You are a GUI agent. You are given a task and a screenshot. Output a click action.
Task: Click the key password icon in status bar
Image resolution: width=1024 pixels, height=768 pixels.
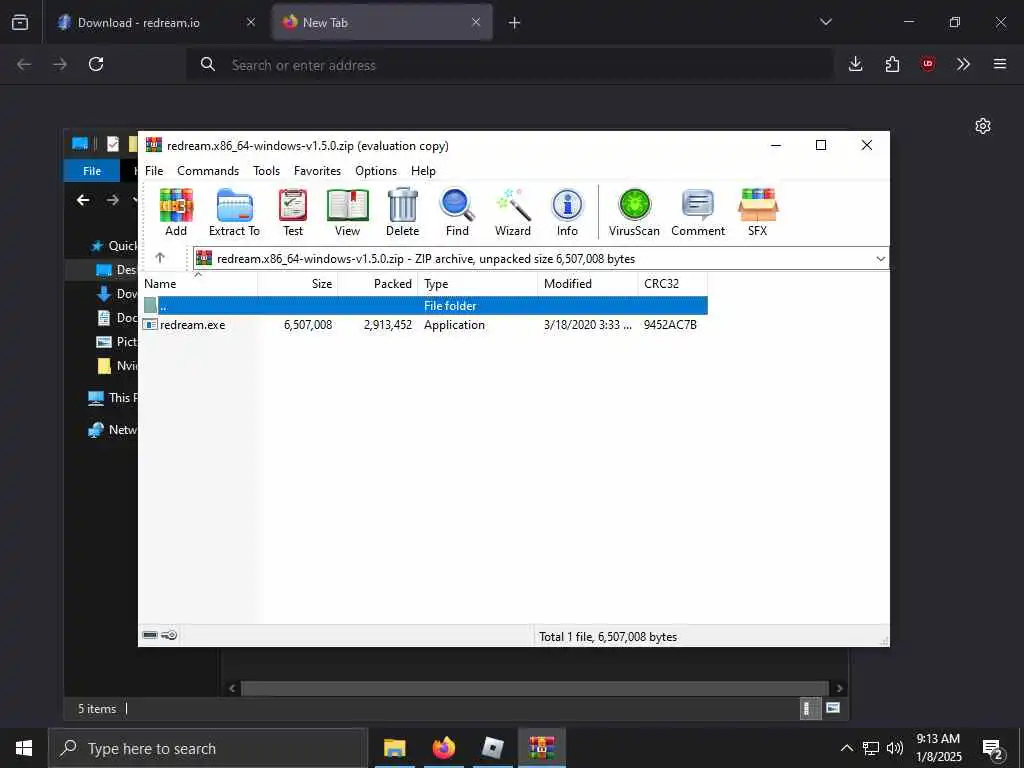(x=169, y=635)
